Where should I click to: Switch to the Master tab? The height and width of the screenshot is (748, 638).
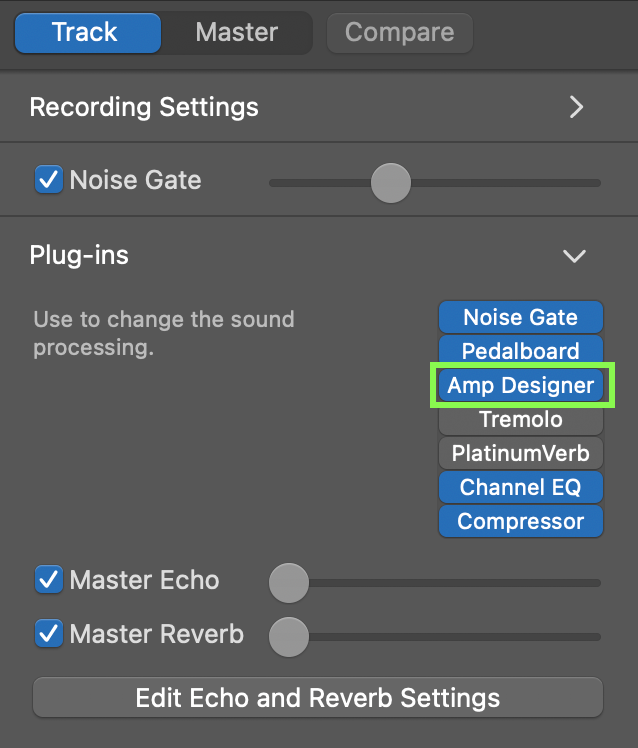click(236, 33)
